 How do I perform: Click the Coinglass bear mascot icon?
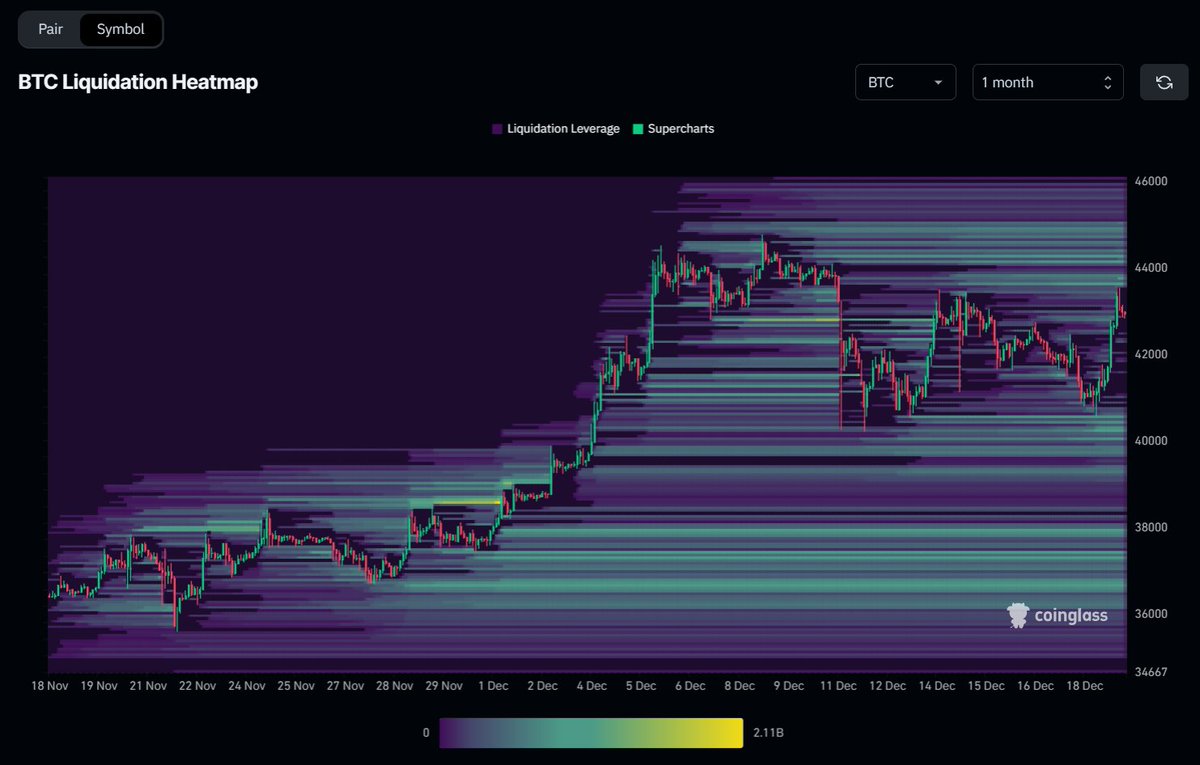point(1018,615)
